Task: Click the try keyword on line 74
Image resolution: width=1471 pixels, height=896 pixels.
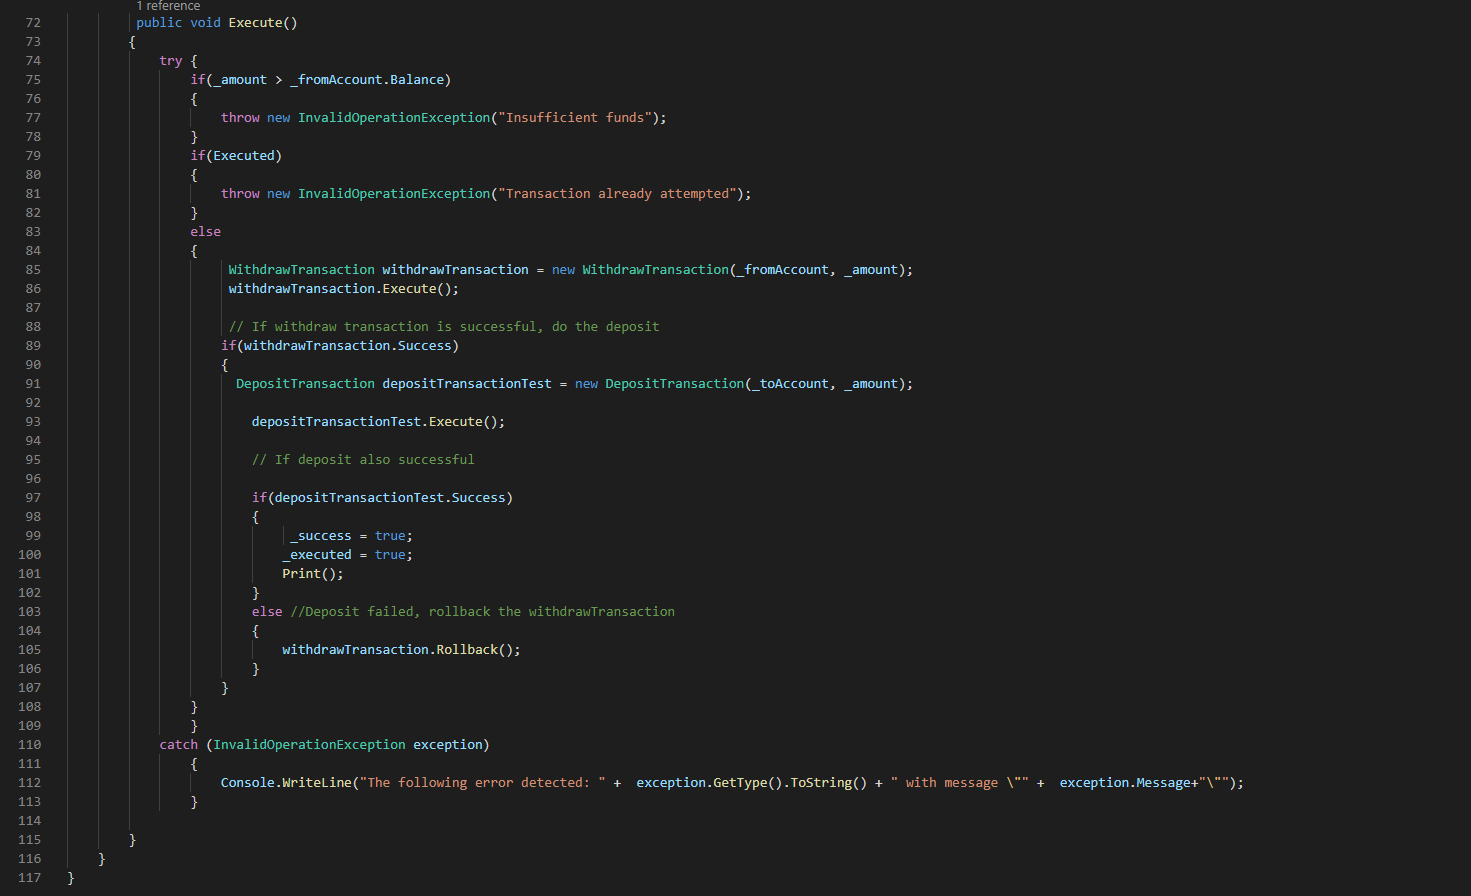Action: click(x=171, y=60)
